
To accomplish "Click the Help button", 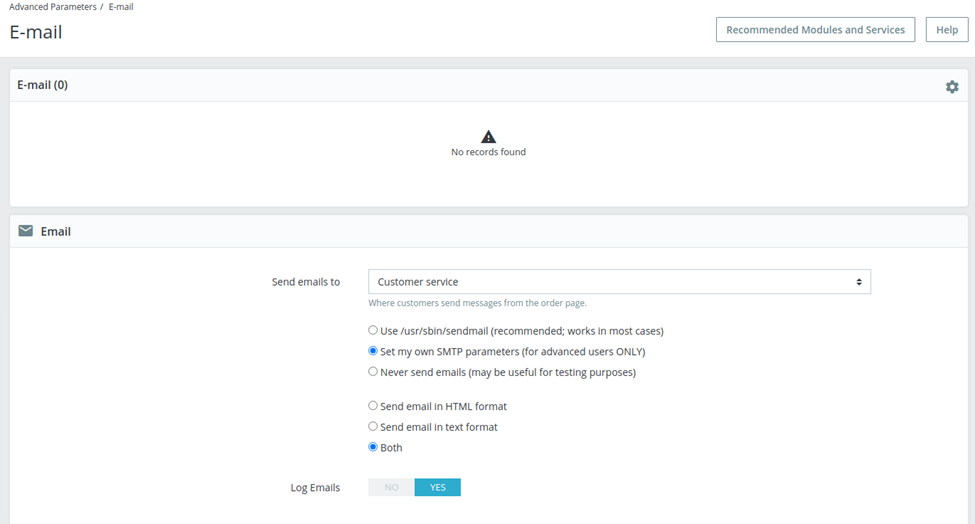I will [947, 30].
